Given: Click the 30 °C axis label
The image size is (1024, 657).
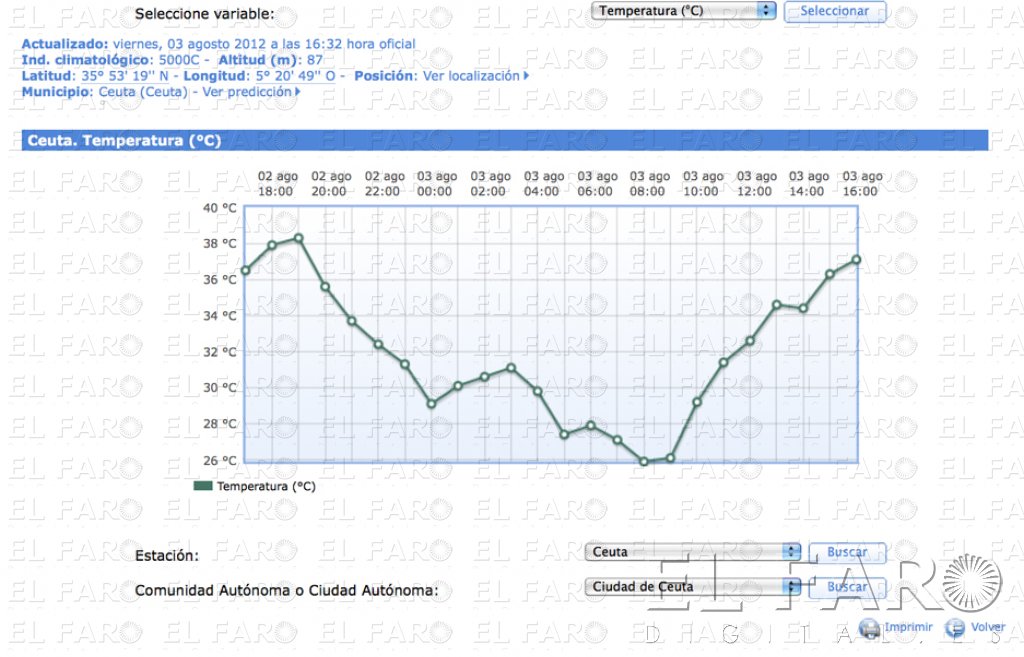Looking at the screenshot, I should click(219, 388).
